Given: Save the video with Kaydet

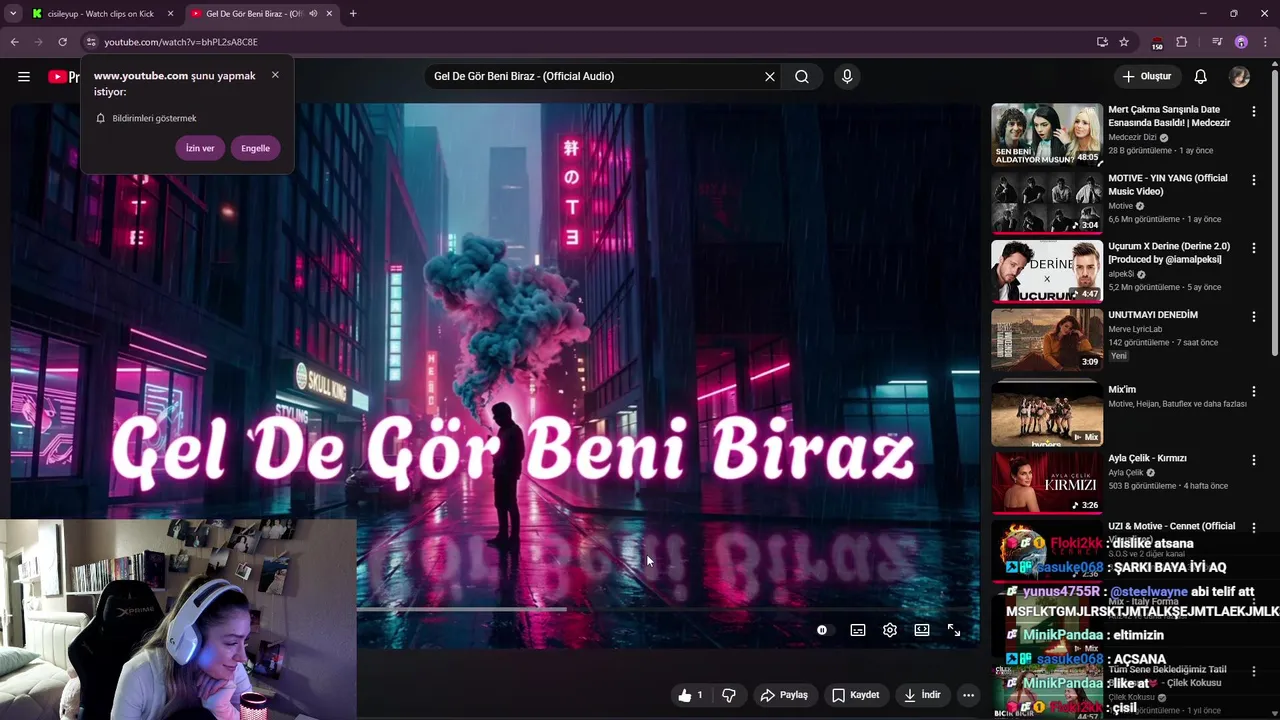Looking at the screenshot, I should (x=856, y=695).
